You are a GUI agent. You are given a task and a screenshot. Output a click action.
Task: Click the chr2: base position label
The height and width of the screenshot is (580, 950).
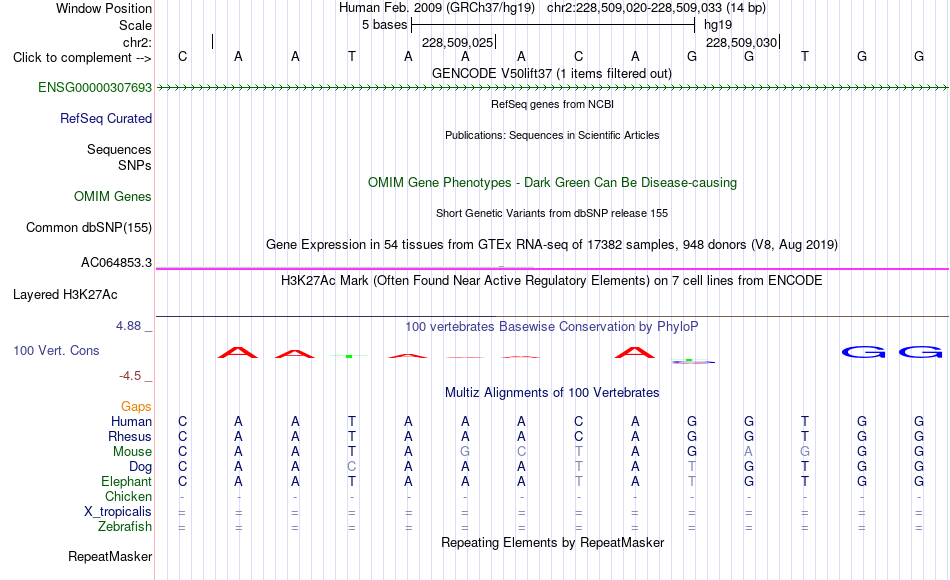click(x=137, y=42)
